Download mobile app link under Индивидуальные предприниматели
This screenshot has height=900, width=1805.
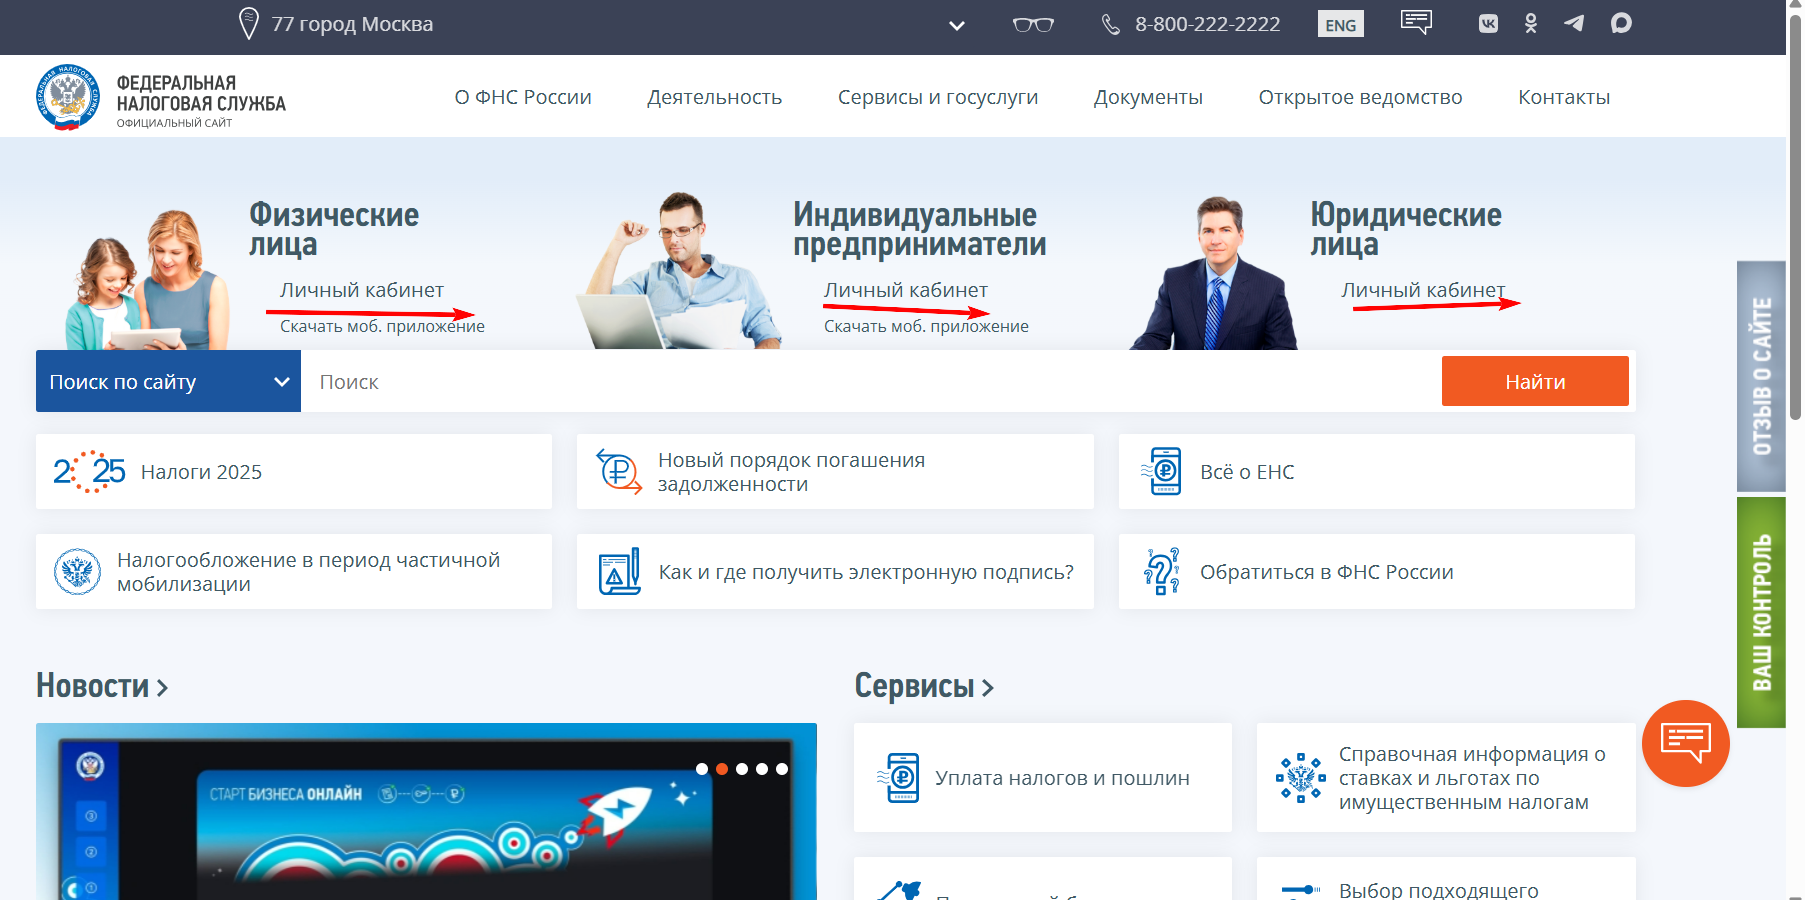pyautogui.click(x=926, y=326)
